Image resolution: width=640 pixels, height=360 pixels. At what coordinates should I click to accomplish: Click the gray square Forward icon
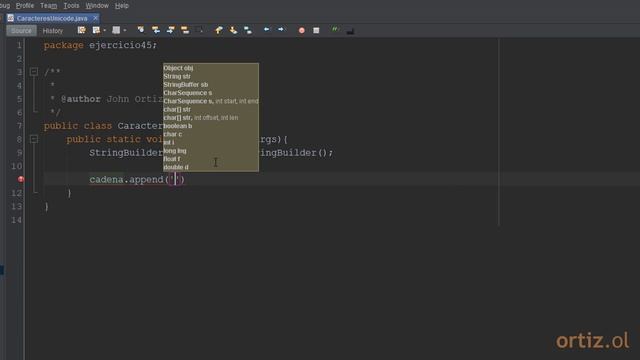click(x=116, y=30)
